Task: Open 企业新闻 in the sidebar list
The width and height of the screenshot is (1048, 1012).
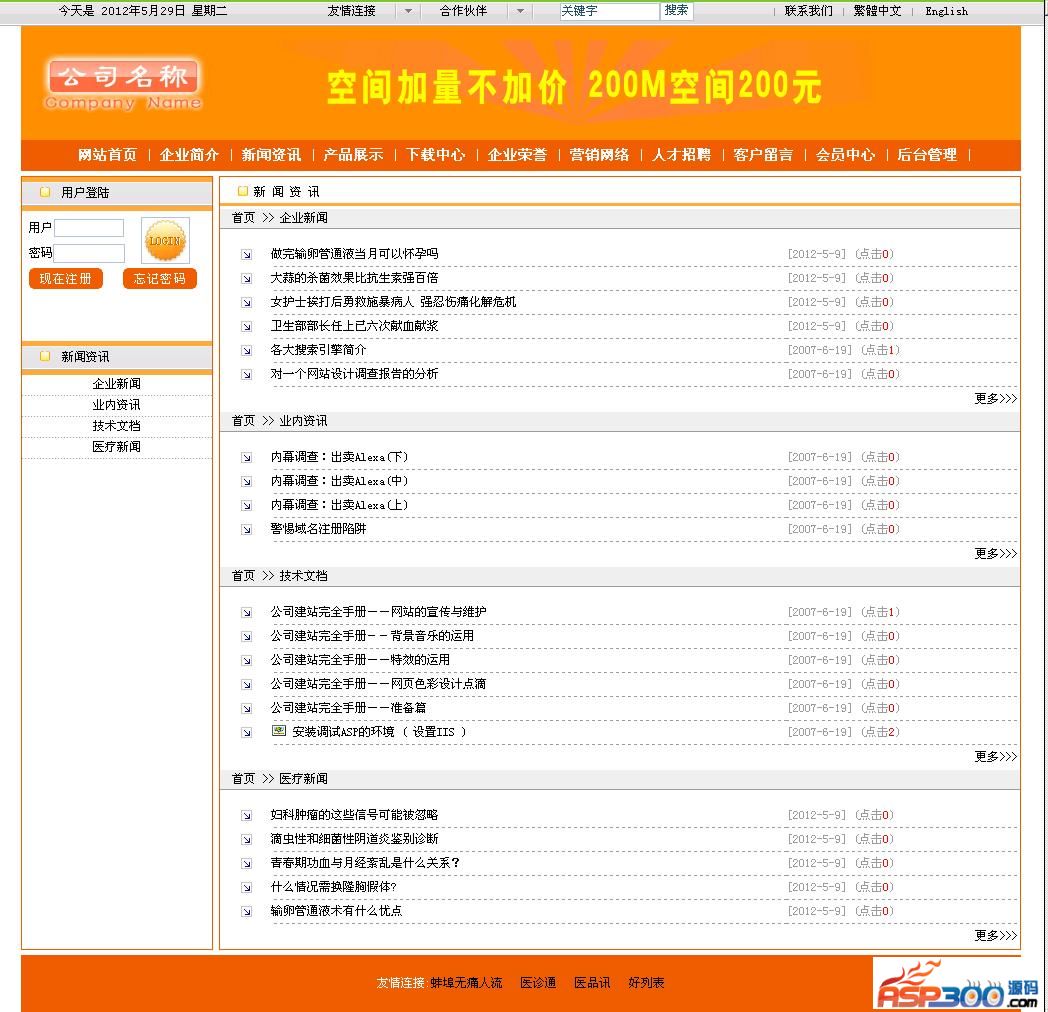Action: pyautogui.click(x=116, y=384)
